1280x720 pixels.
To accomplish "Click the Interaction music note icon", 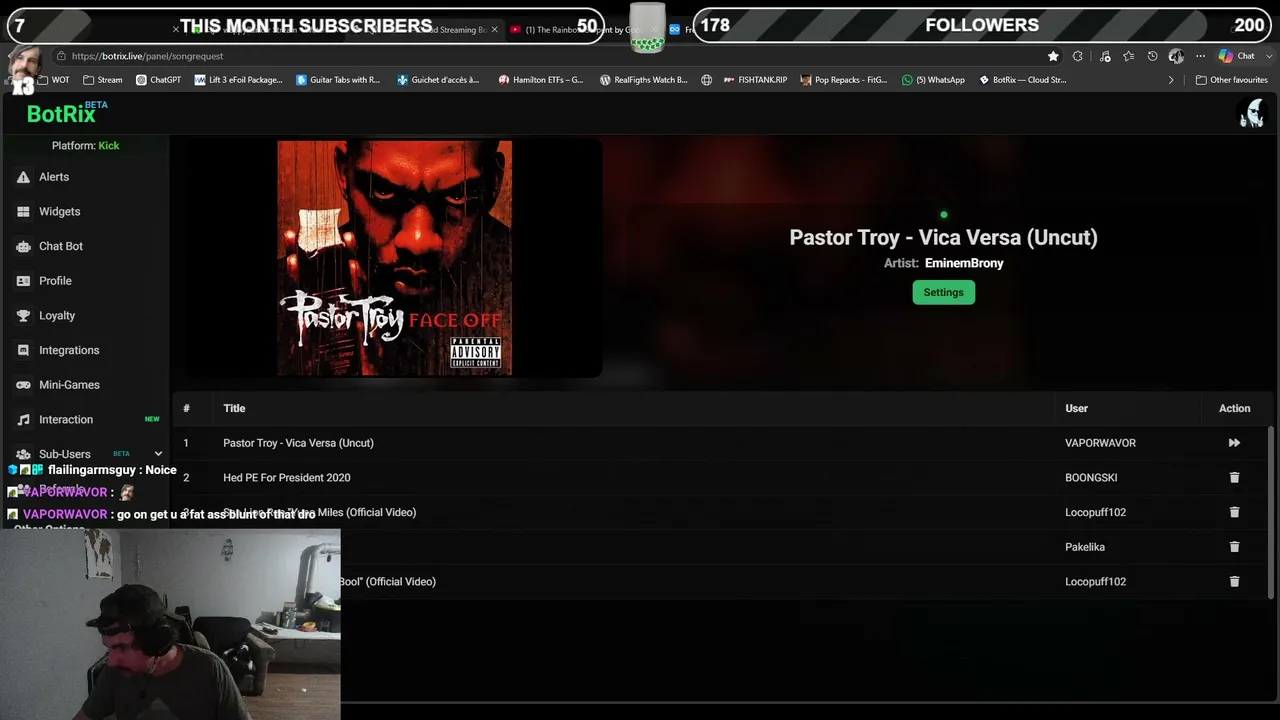I will (23, 420).
